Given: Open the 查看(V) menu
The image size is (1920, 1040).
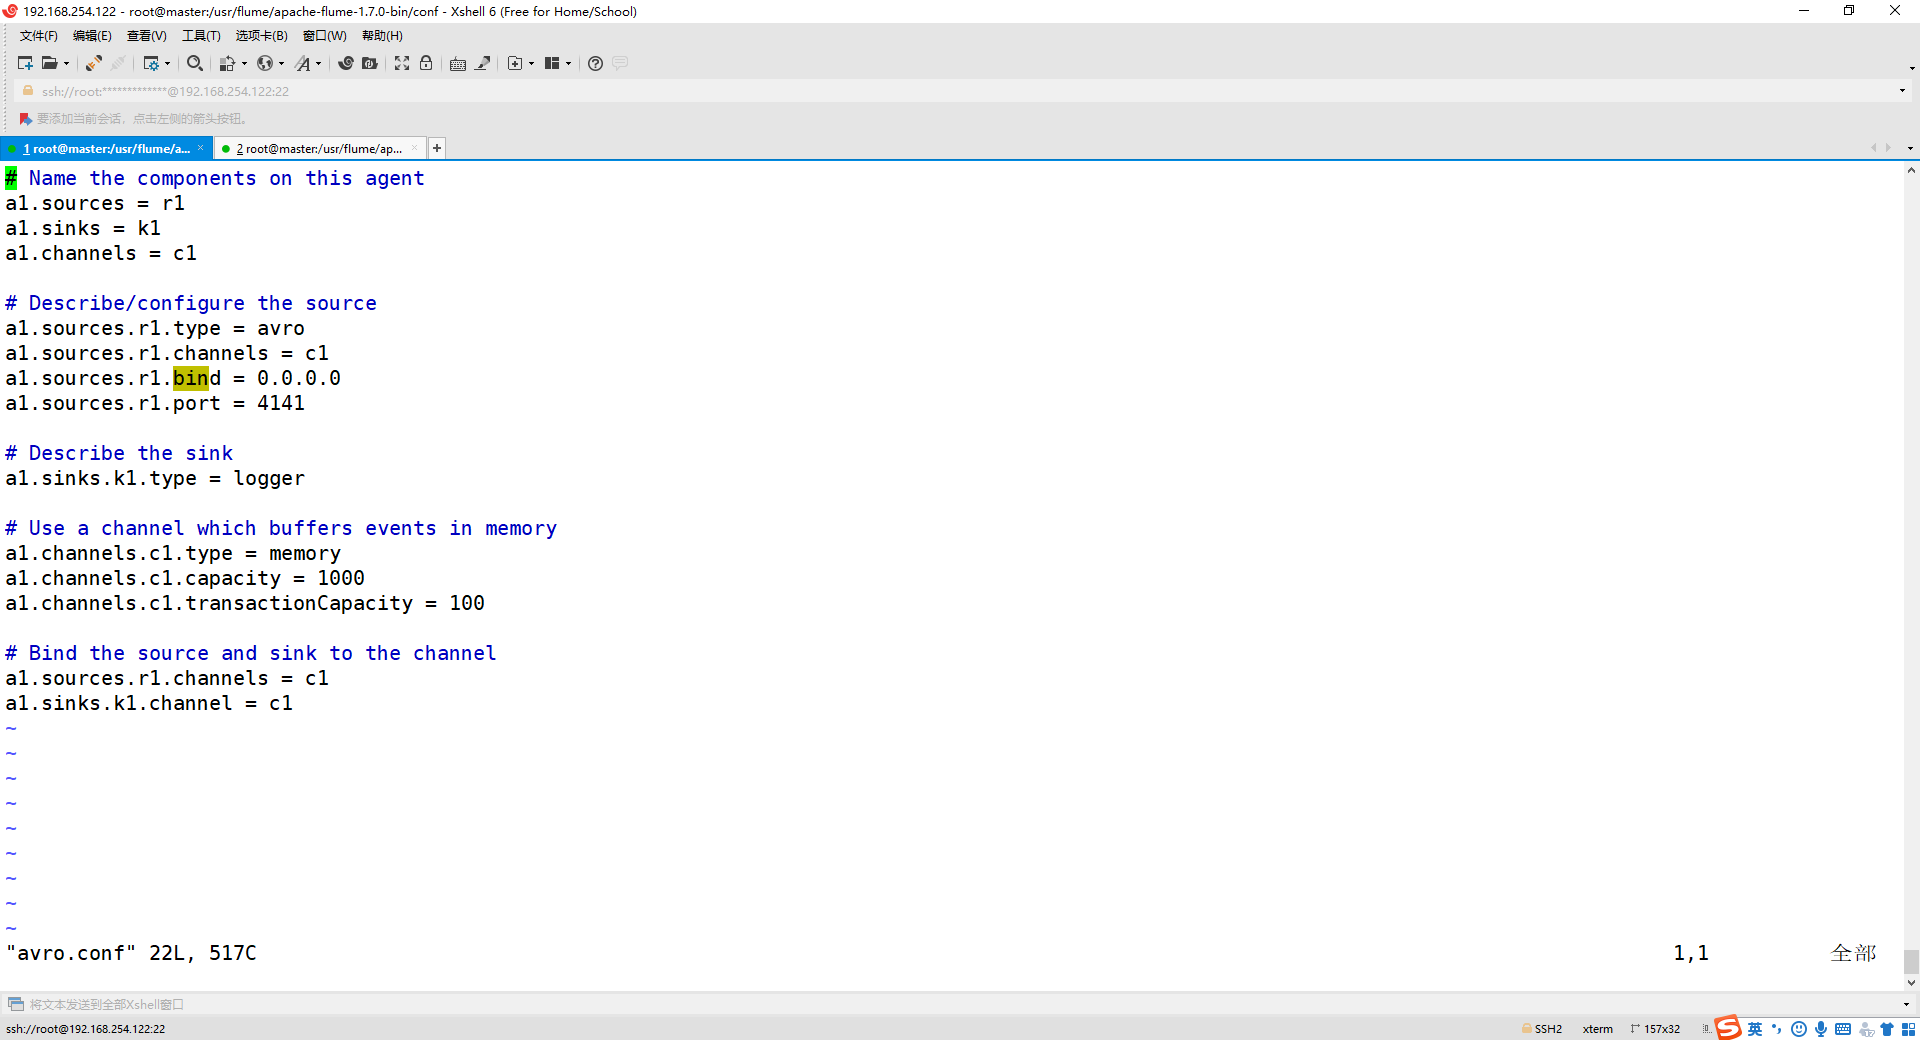Looking at the screenshot, I should [x=146, y=36].
